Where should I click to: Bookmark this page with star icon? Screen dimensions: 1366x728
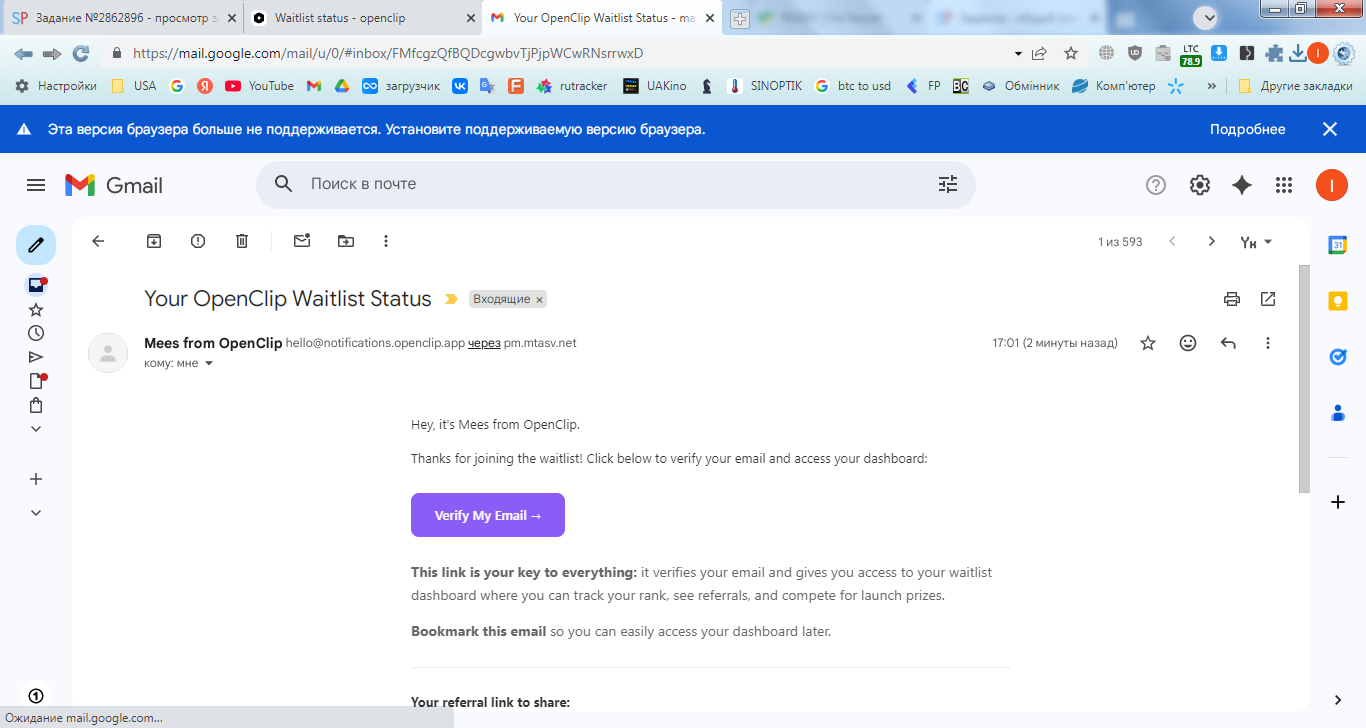[x=1071, y=53]
